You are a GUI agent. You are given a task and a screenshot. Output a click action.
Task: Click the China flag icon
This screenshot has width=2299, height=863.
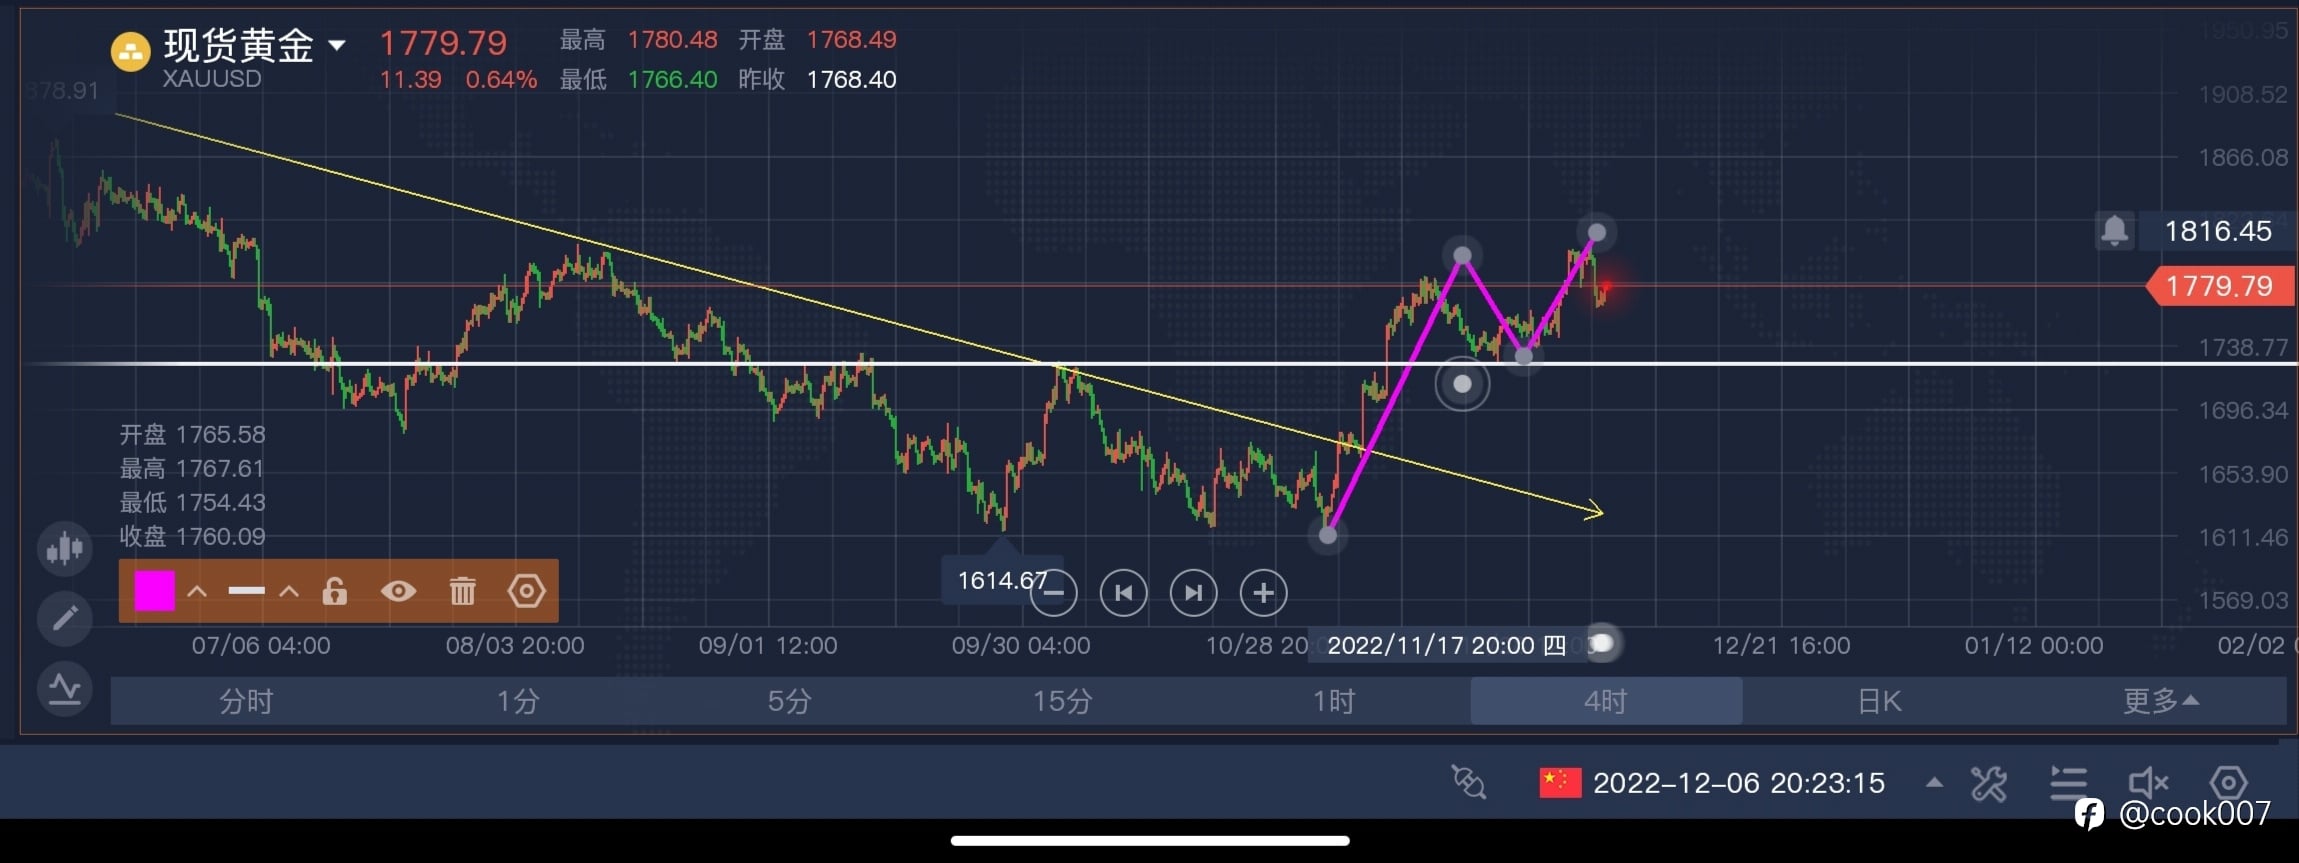[x=1560, y=782]
